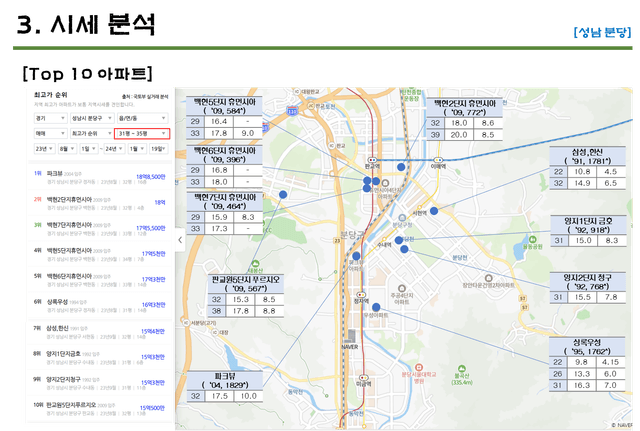The height and width of the screenshot is (431, 640).
Task: Click blue marker linked to 백현2단지 휴먼시아
Action: point(401,167)
